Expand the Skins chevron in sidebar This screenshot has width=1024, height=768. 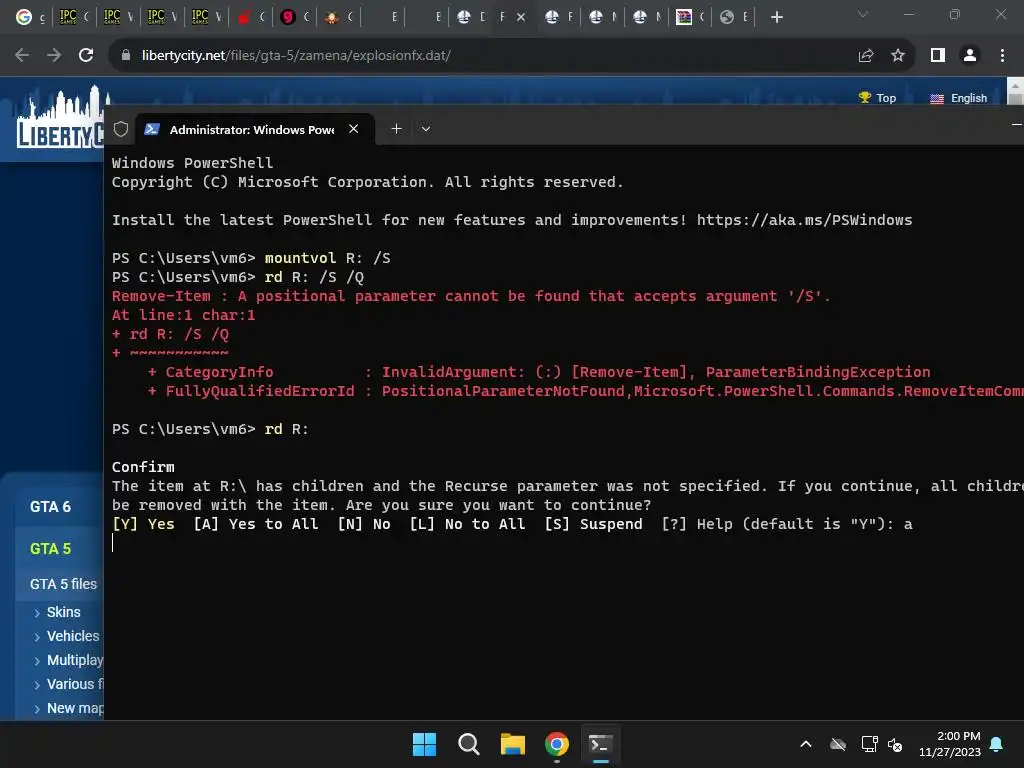(37, 613)
